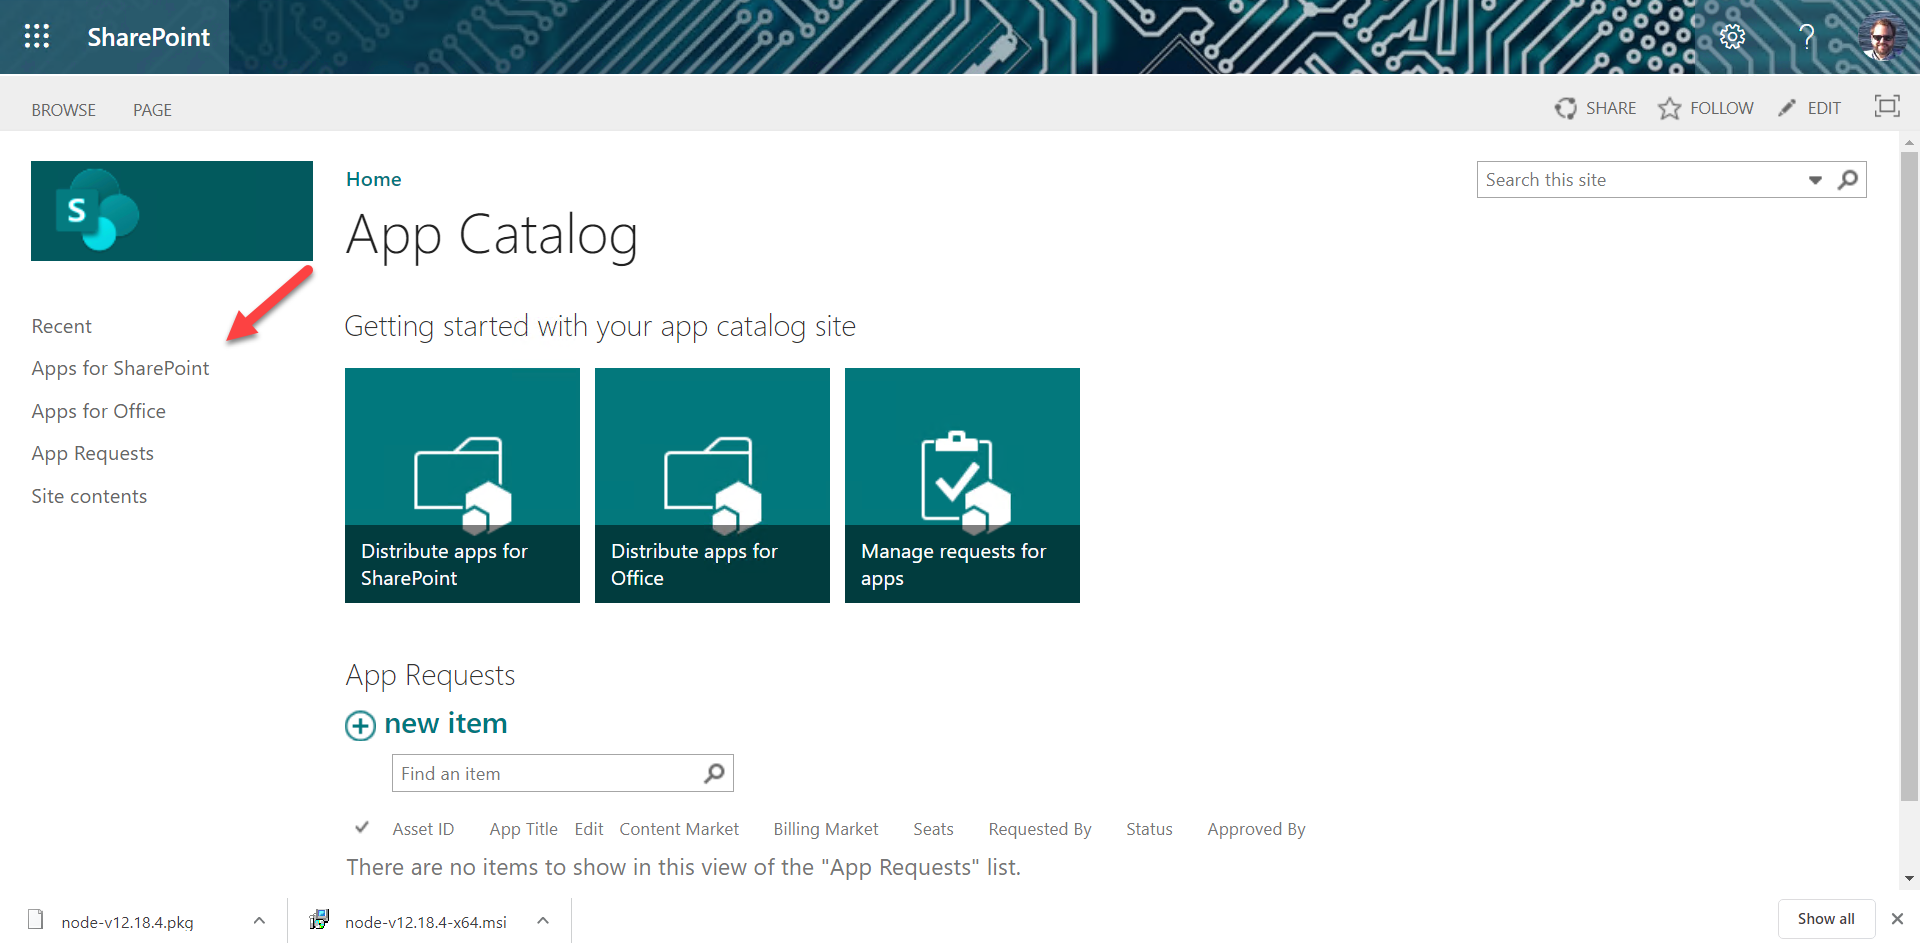Screen dimensions: 1920x948
Task: Open Distribute apps for Office tile
Action: point(712,485)
